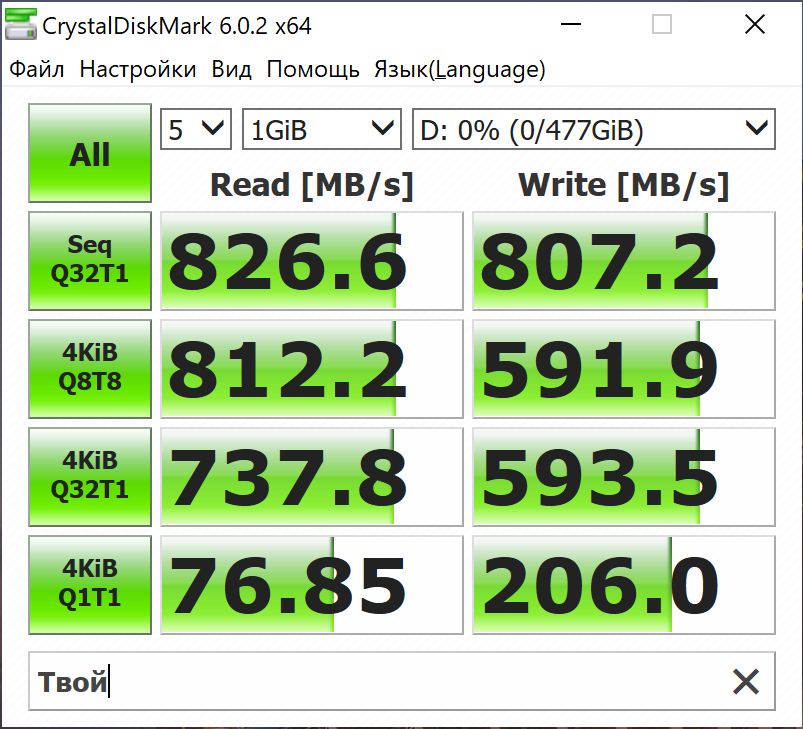Run all benchmarks with the All button
This screenshot has height=729, width=803.
point(90,153)
